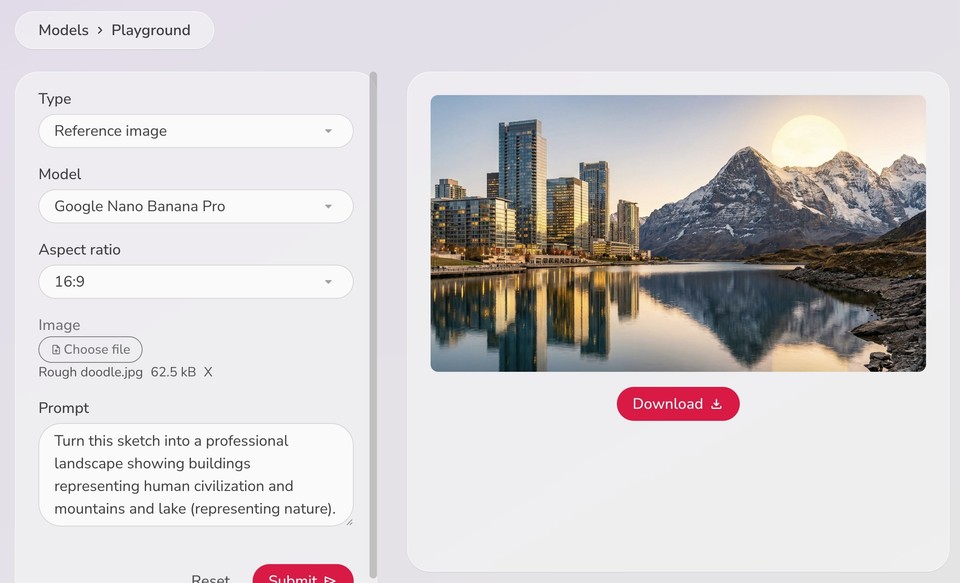The image size is (960, 583).
Task: Remove Rough doodle.jpg with the X
Action: click(x=208, y=372)
